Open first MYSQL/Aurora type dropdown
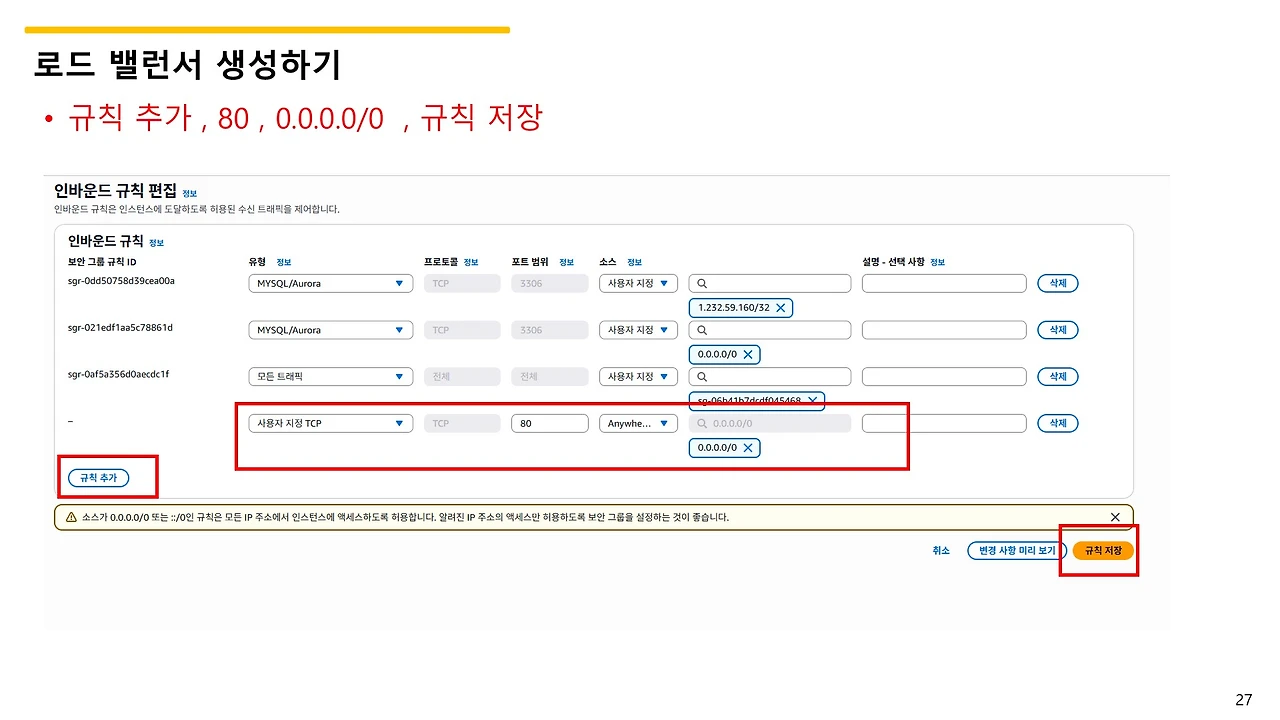 330,283
